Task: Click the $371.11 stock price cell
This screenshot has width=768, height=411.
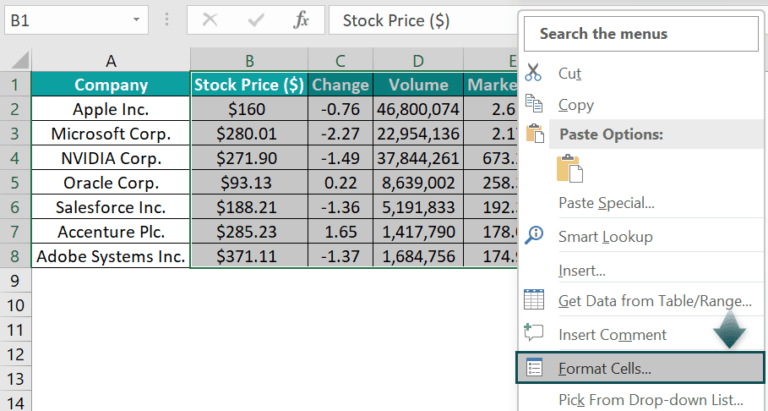Action: pyautogui.click(x=249, y=256)
